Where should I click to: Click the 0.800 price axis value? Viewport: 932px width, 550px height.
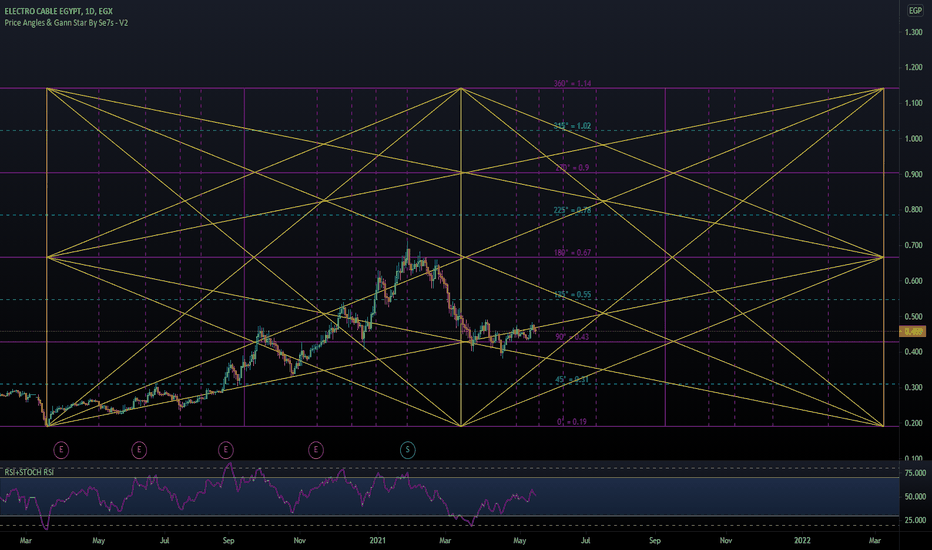click(x=914, y=209)
